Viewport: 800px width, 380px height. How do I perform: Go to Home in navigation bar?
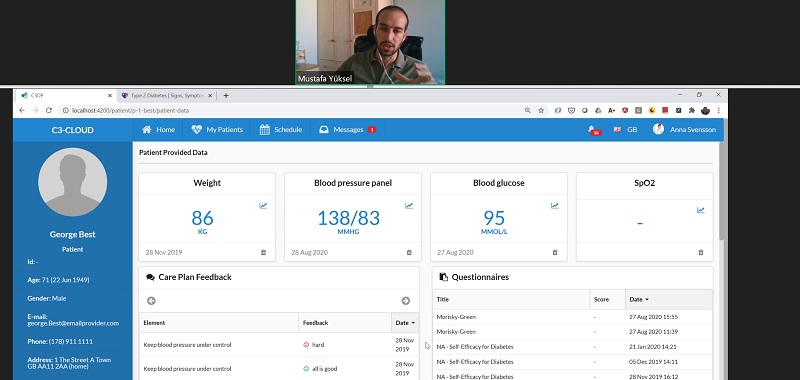158,130
